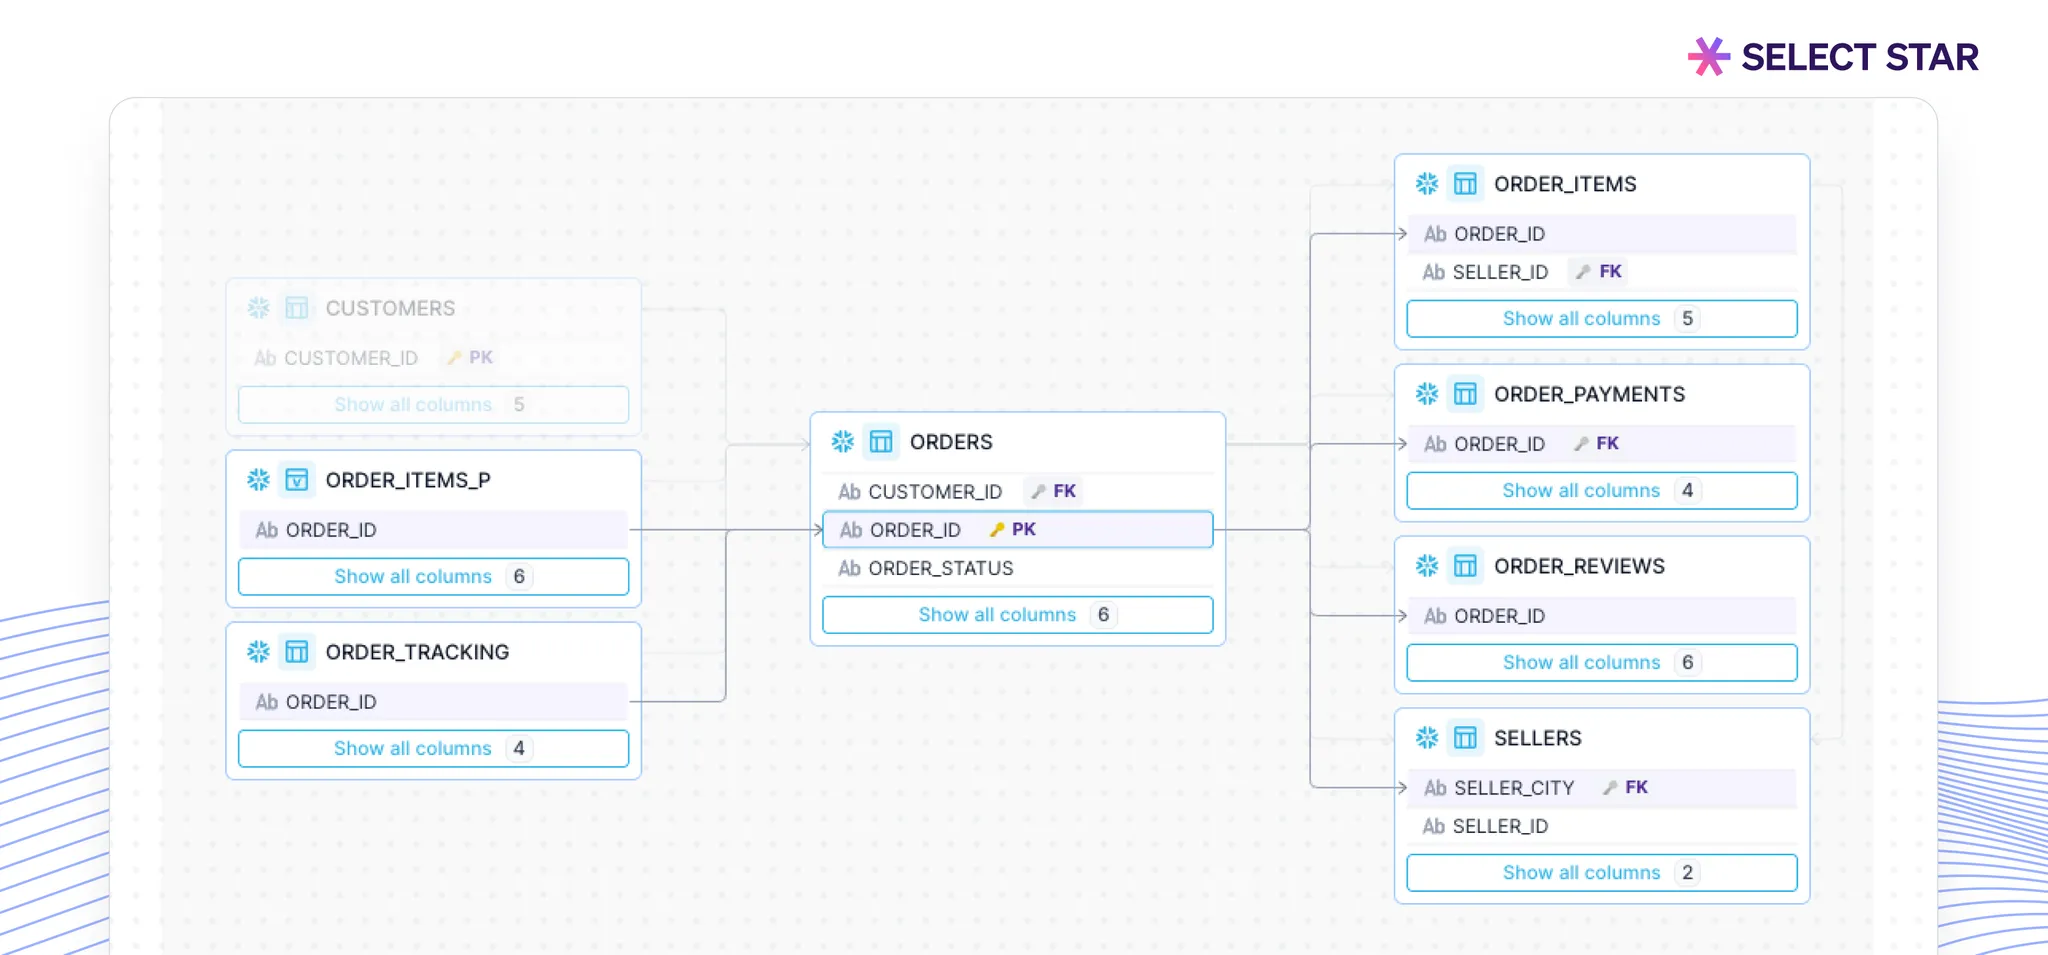Open the faded CUSTOMERS table title
Screen dimensions: 2048x955
click(390, 308)
